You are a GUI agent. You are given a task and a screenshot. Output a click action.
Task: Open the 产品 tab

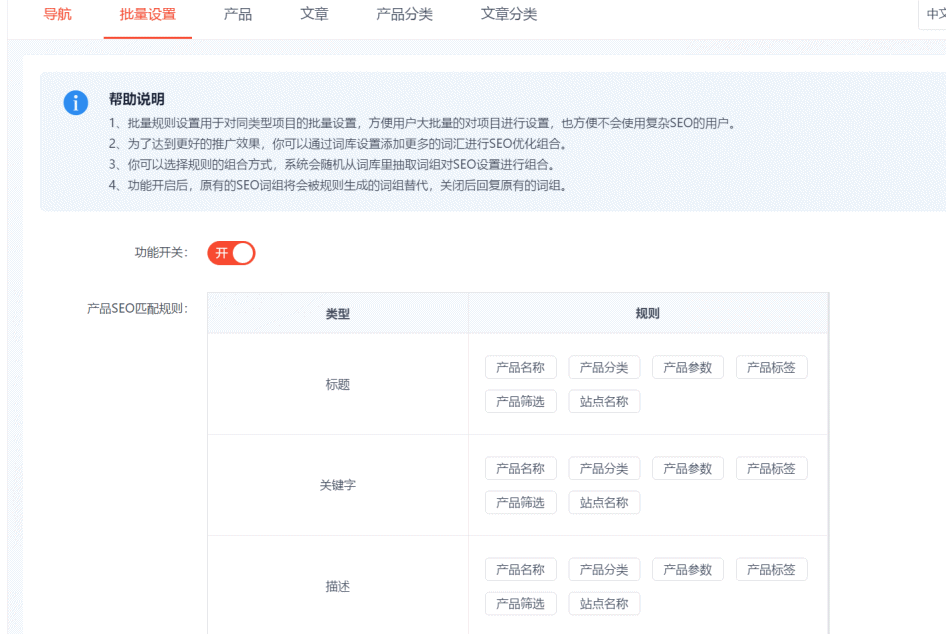[x=238, y=15]
